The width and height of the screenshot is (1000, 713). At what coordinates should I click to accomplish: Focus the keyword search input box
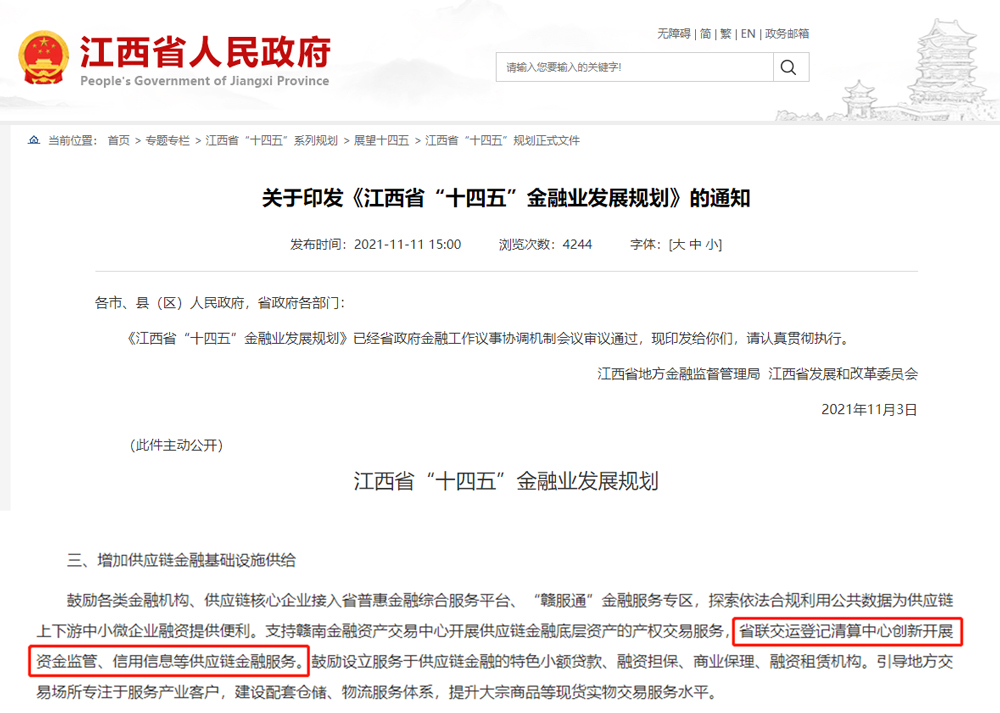pos(634,68)
